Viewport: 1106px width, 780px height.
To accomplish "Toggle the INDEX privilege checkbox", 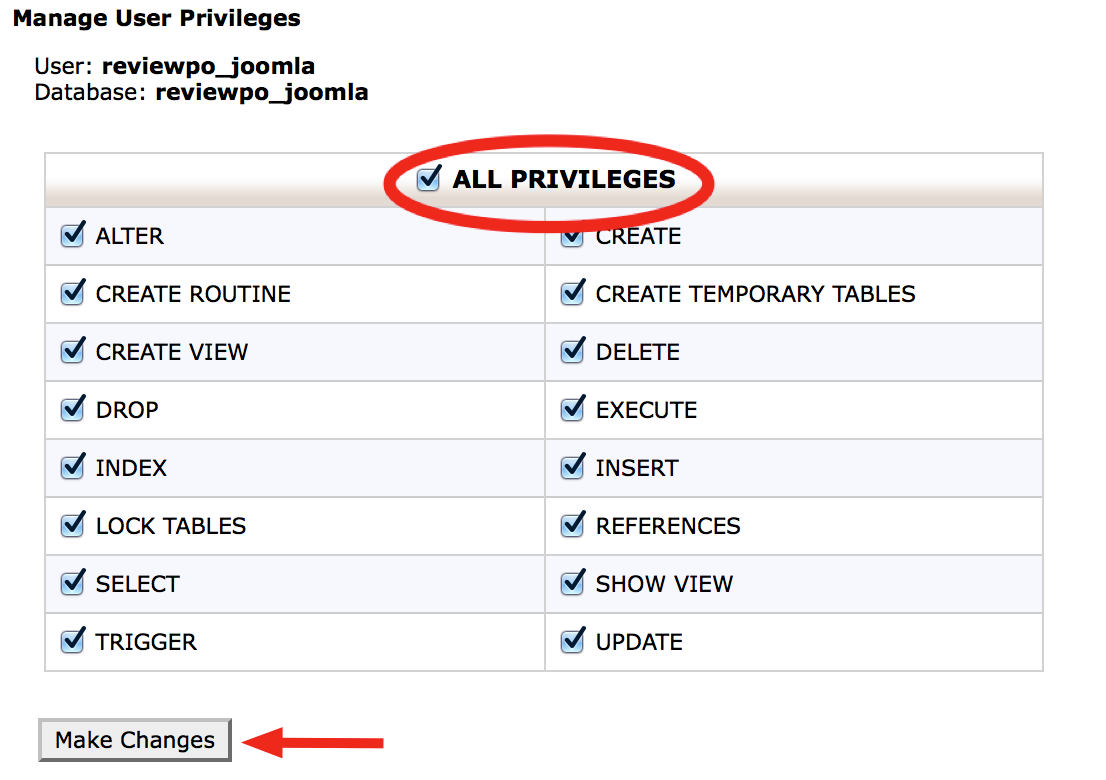I will coord(72,468).
